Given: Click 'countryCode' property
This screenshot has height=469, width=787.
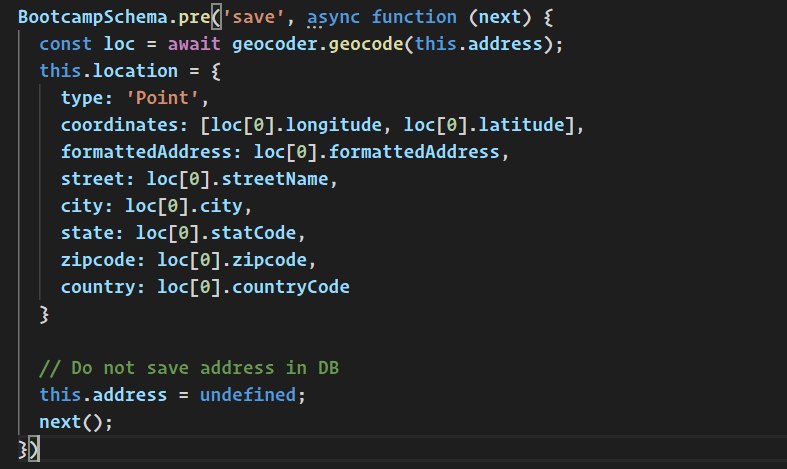Looking at the screenshot, I should pyautogui.click(x=291, y=287).
